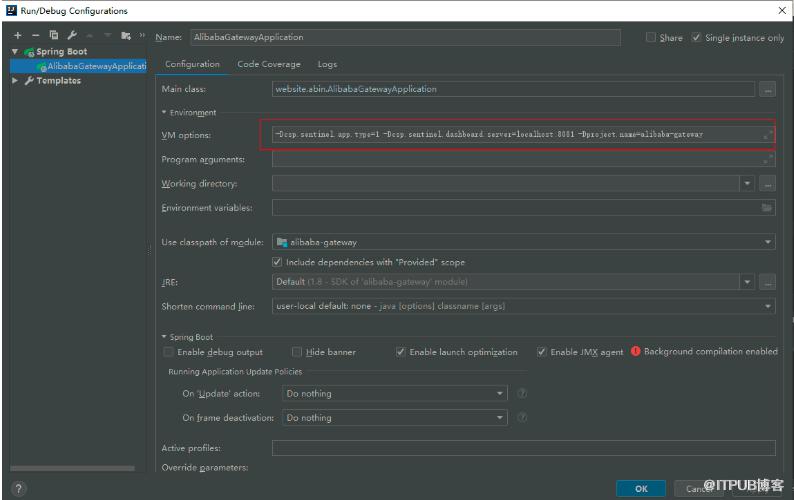This screenshot has height=500, width=794.
Task: Switch to the Code Coverage tab
Action: point(269,64)
